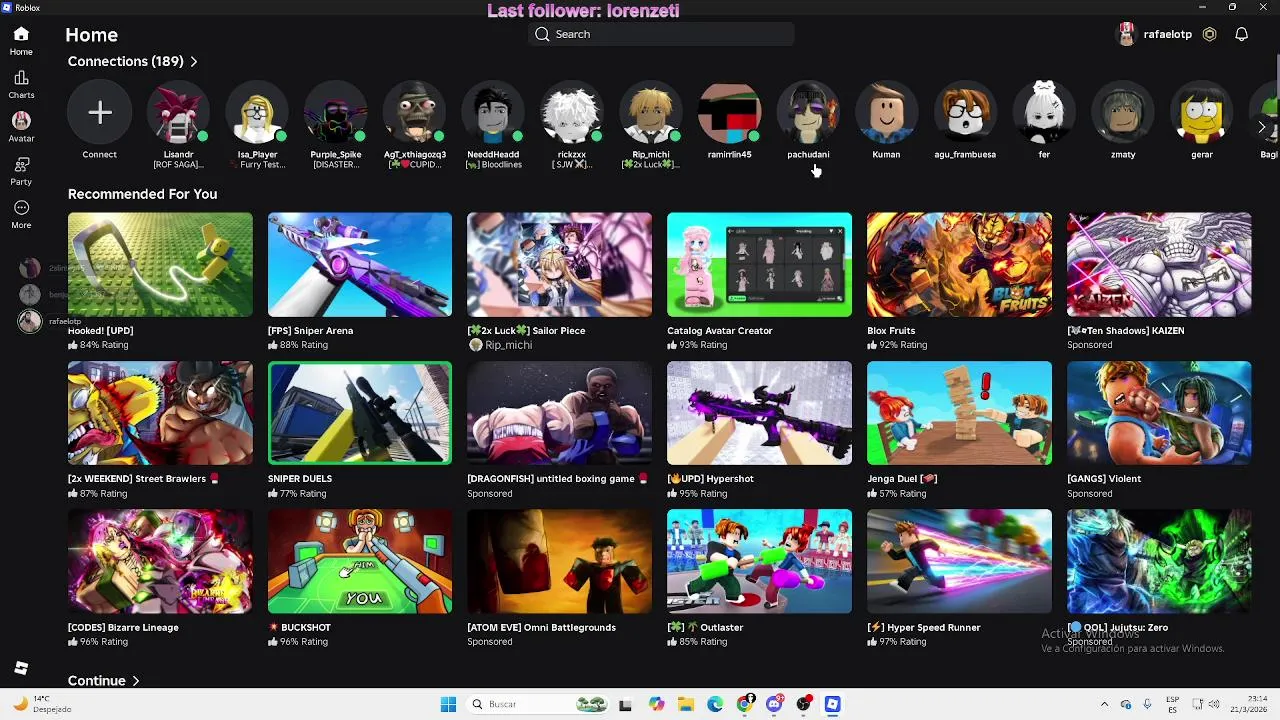
Task: Click the rafaelotp profile avatar at the top right
Action: point(1127,34)
